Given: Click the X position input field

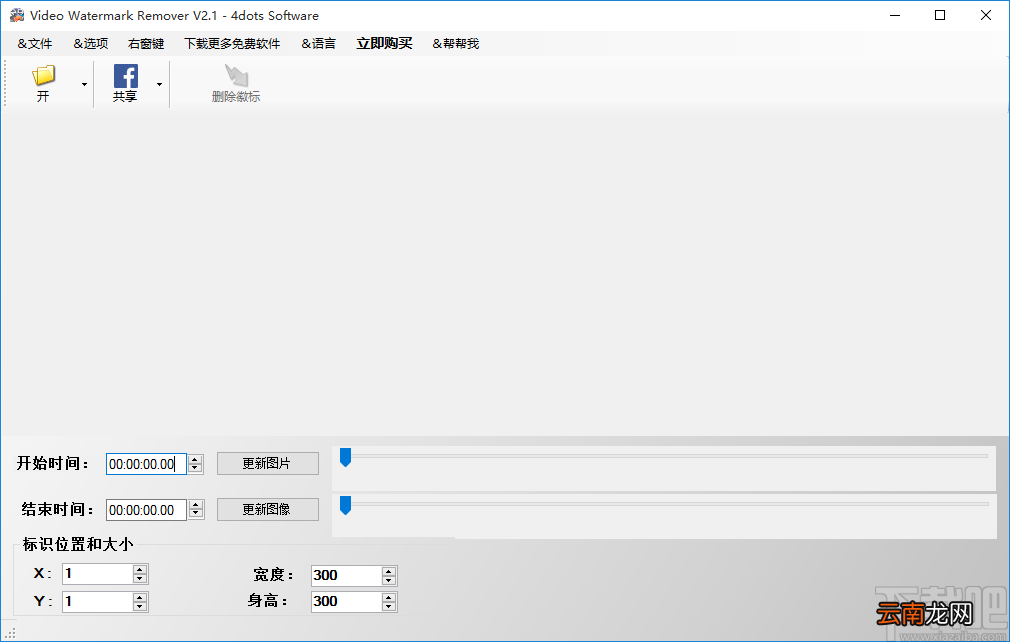Looking at the screenshot, I should [x=97, y=574].
